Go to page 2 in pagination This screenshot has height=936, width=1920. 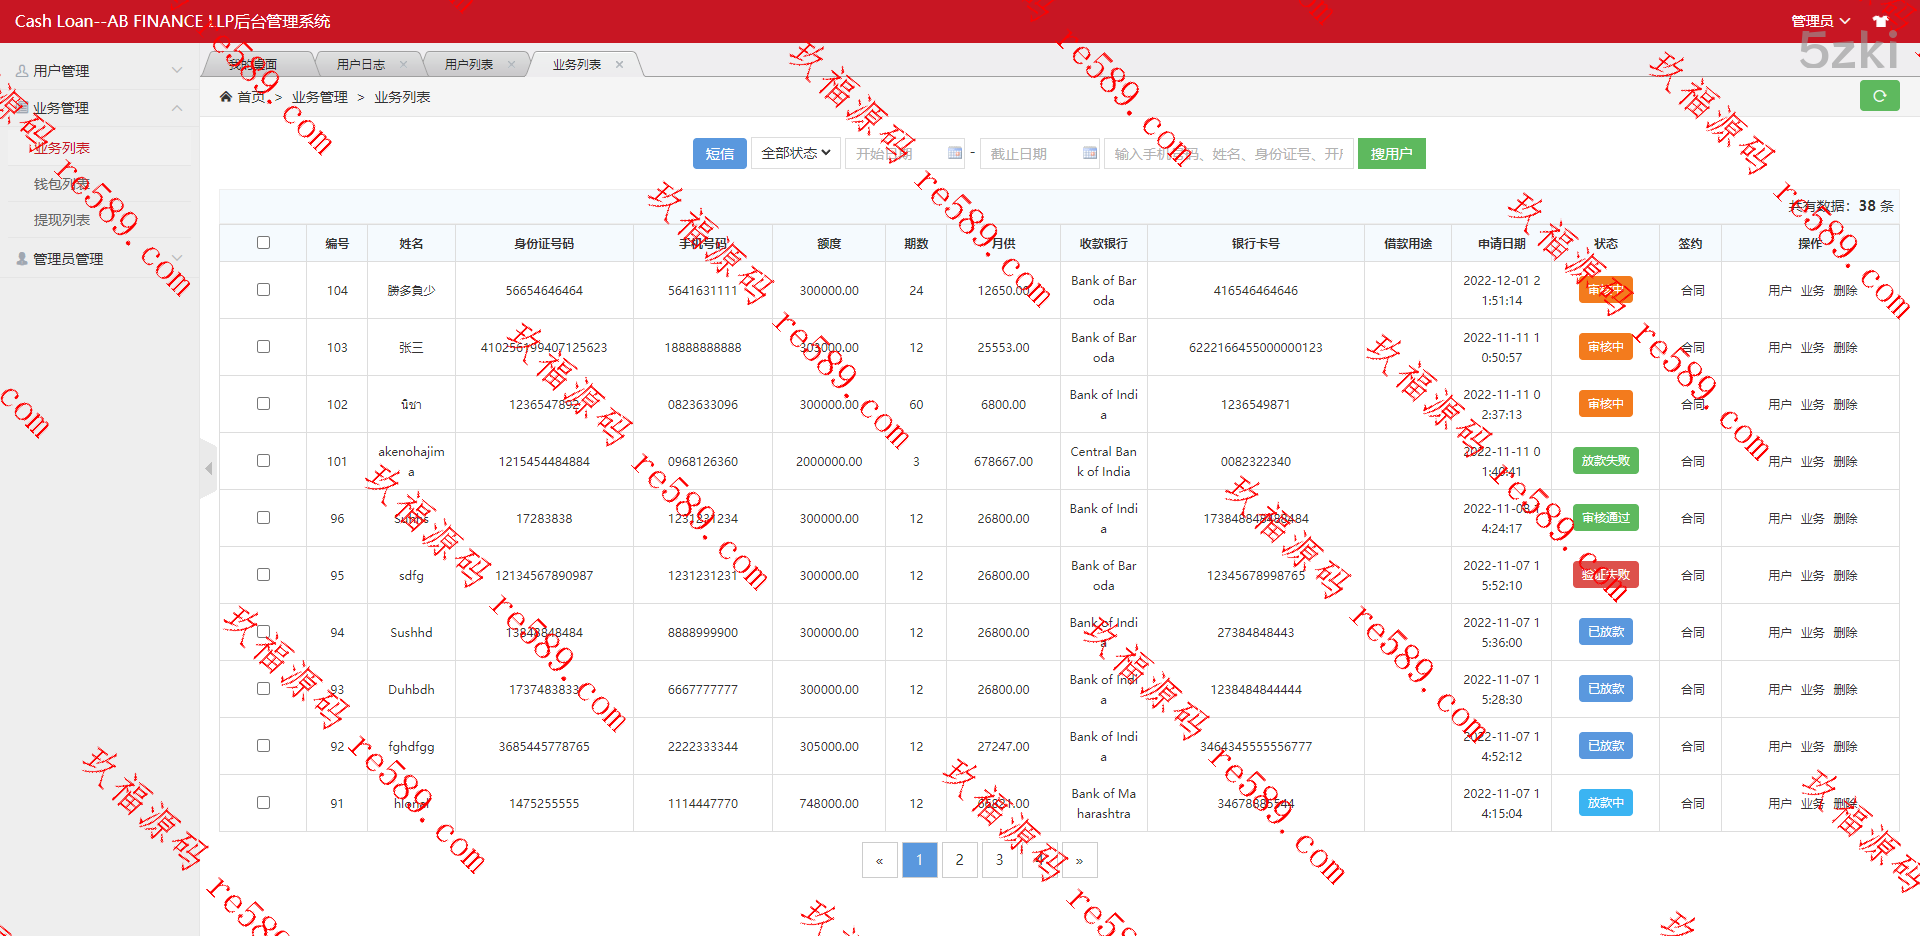coord(959,860)
